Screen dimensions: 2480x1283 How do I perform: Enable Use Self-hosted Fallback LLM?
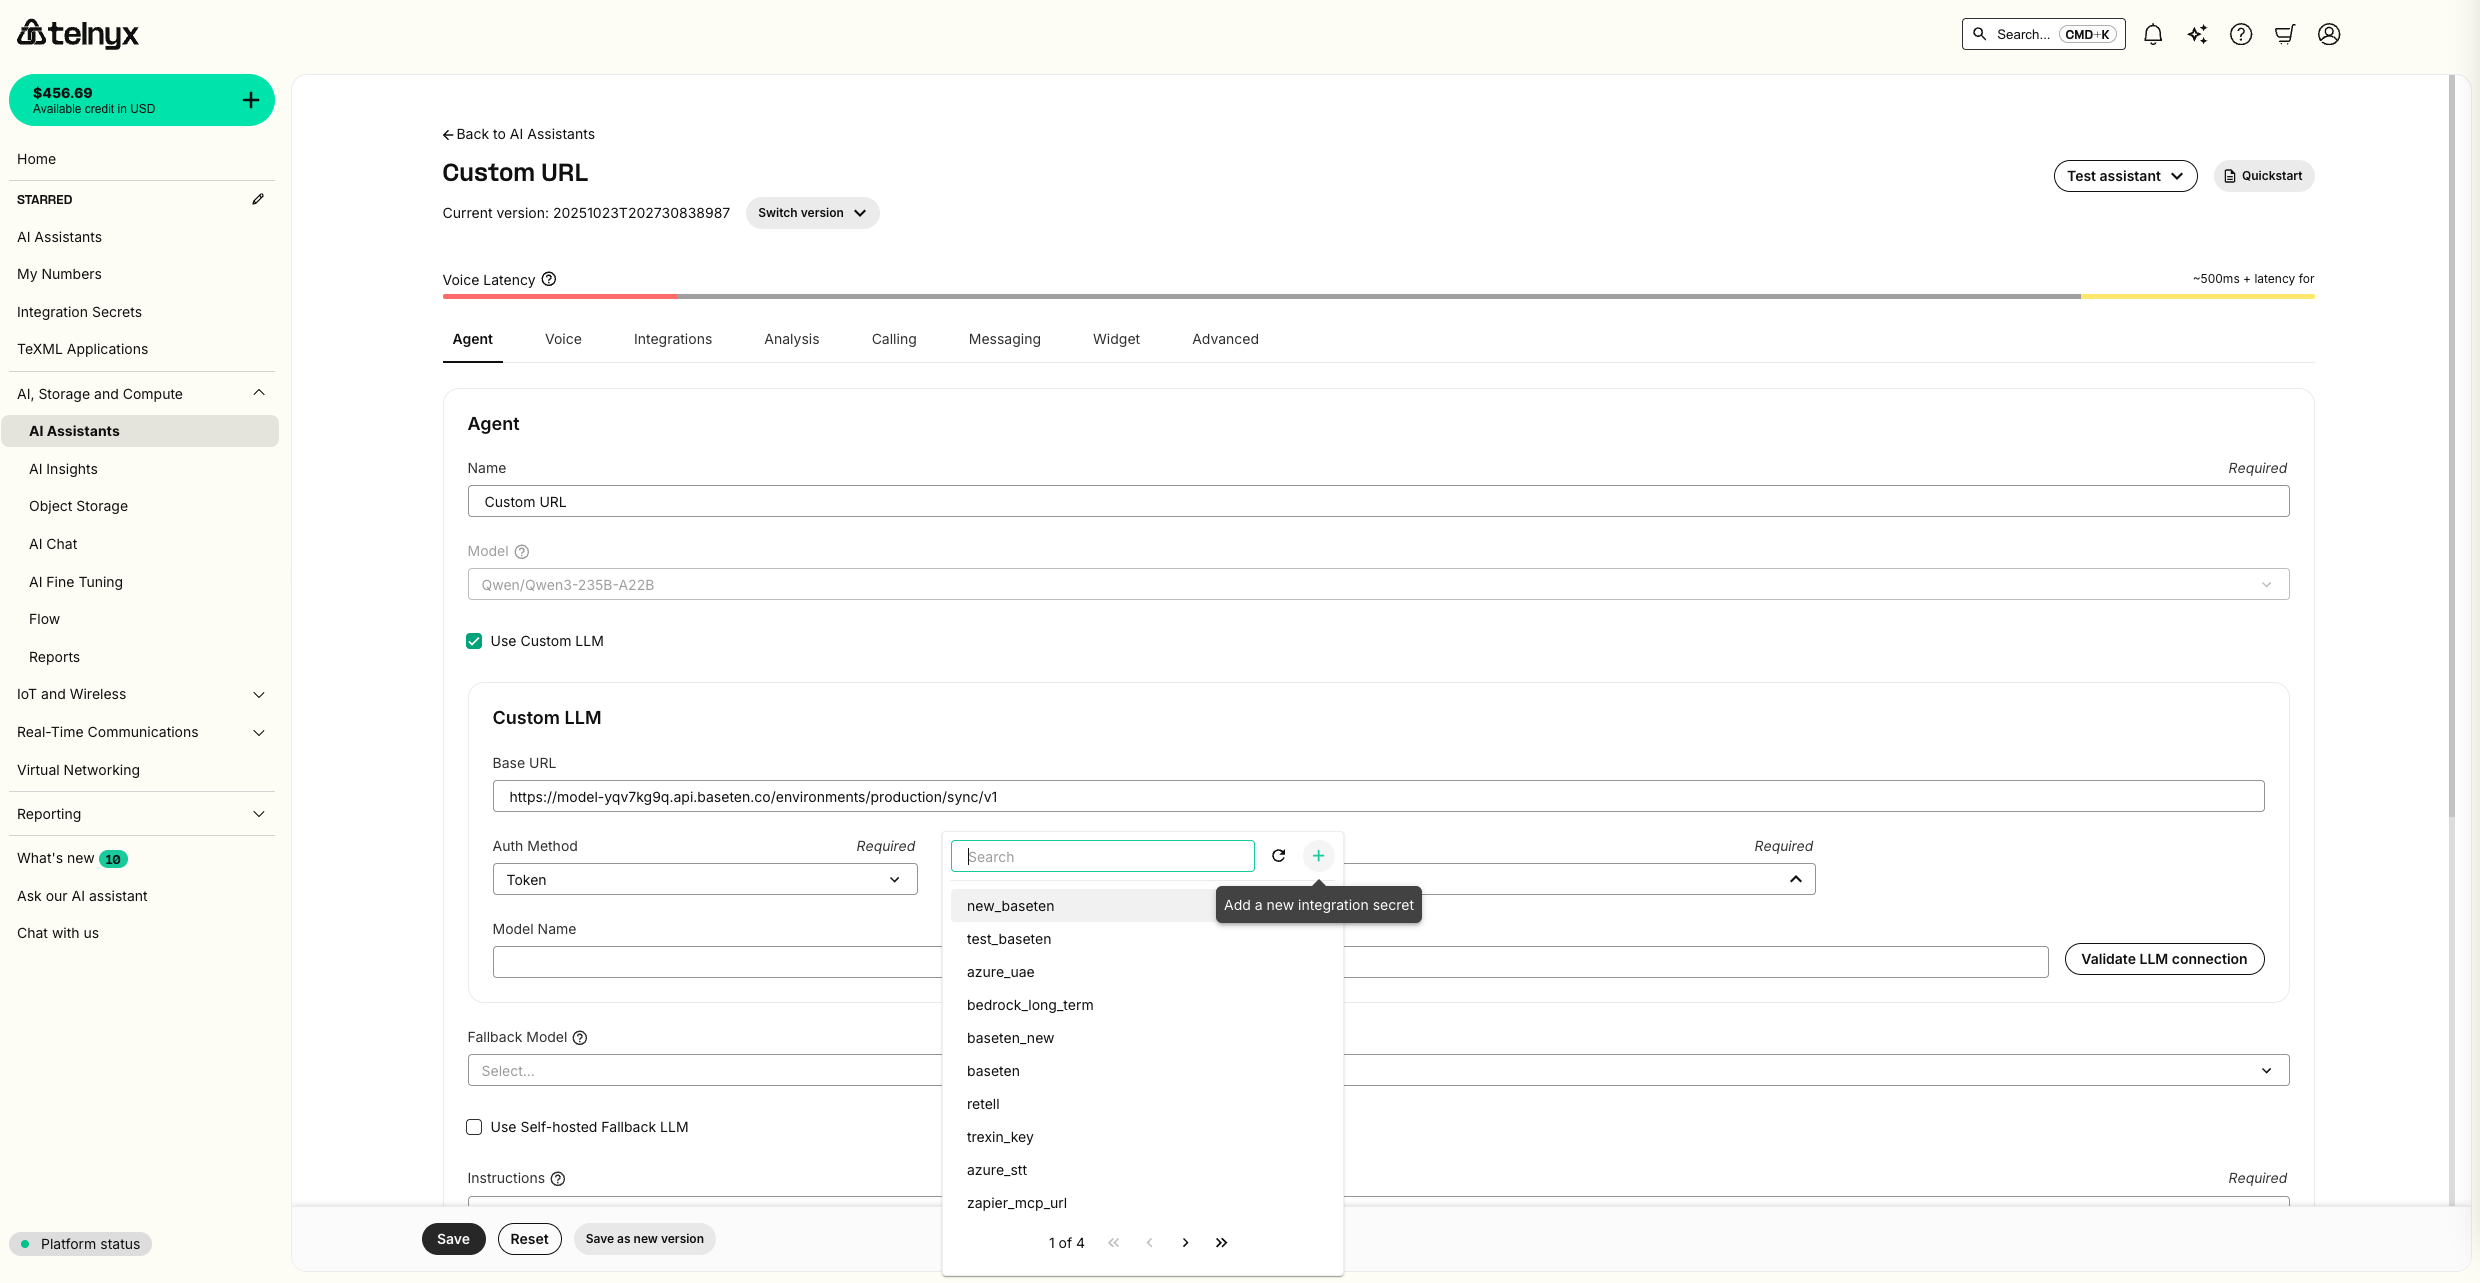474,1127
